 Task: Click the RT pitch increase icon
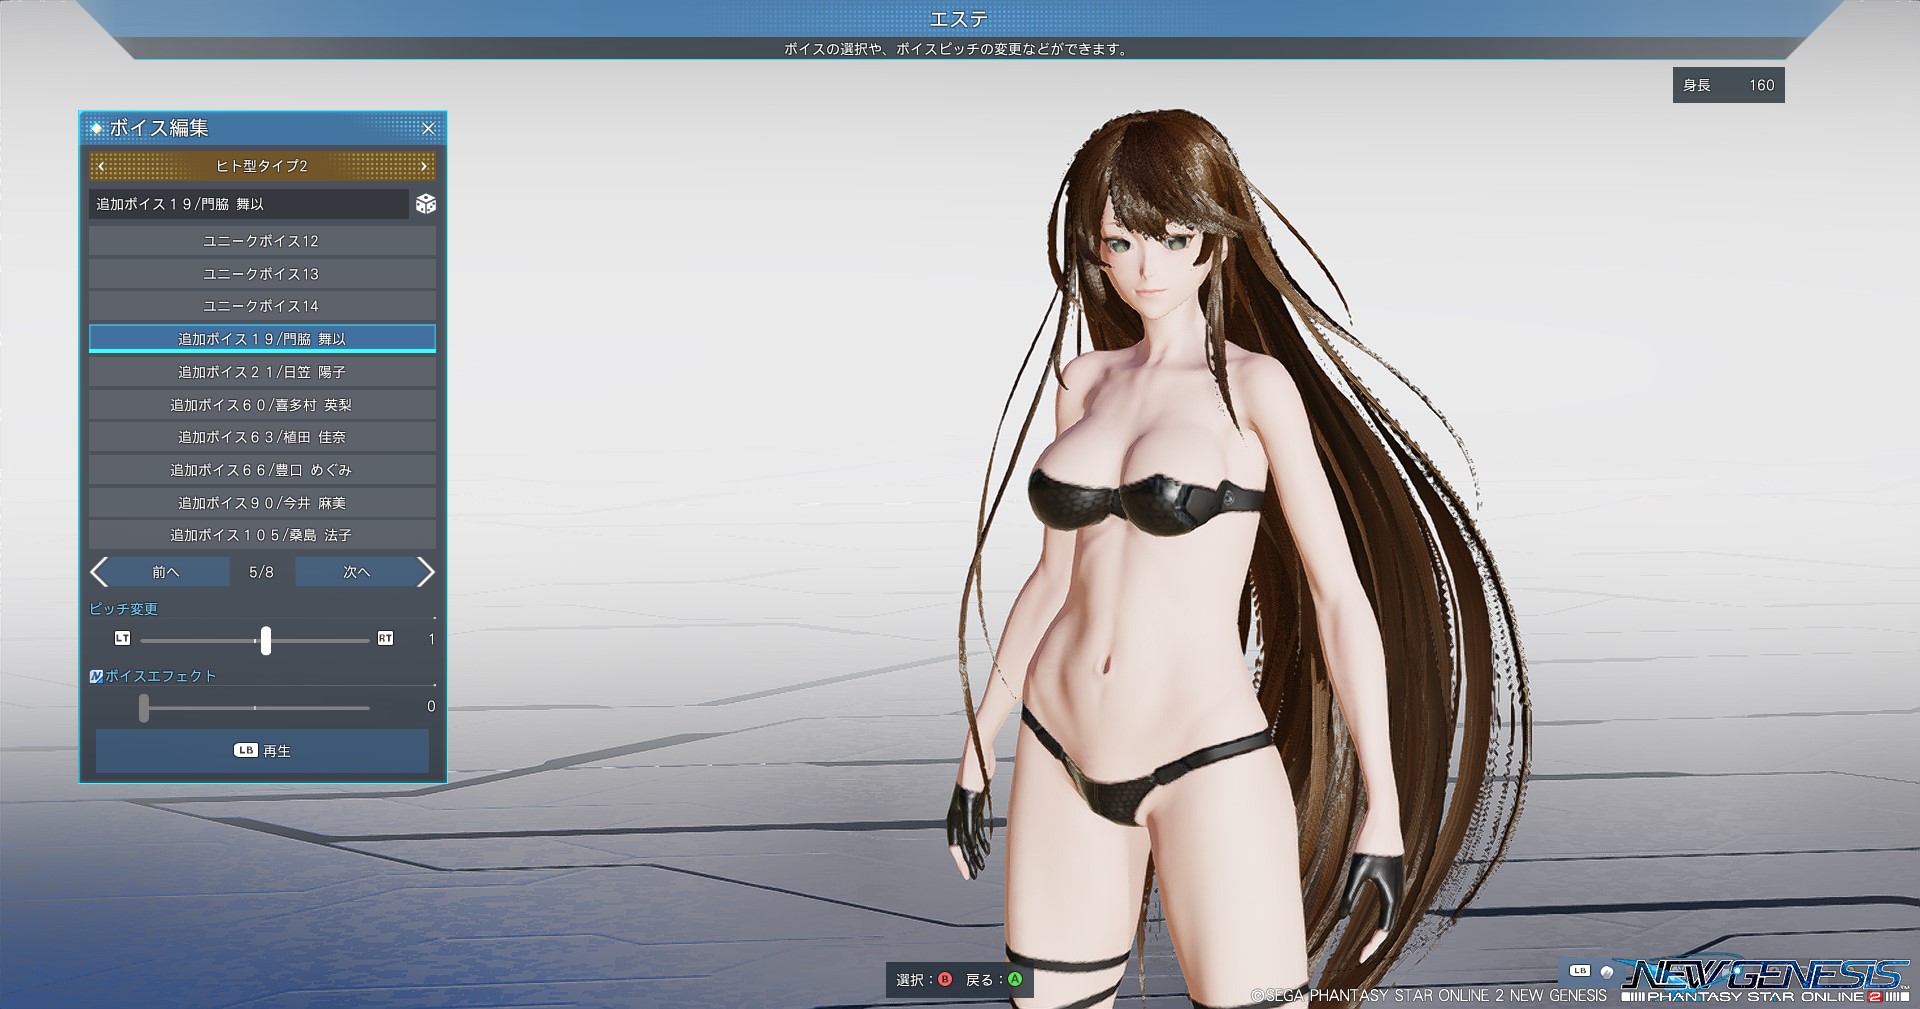(385, 638)
